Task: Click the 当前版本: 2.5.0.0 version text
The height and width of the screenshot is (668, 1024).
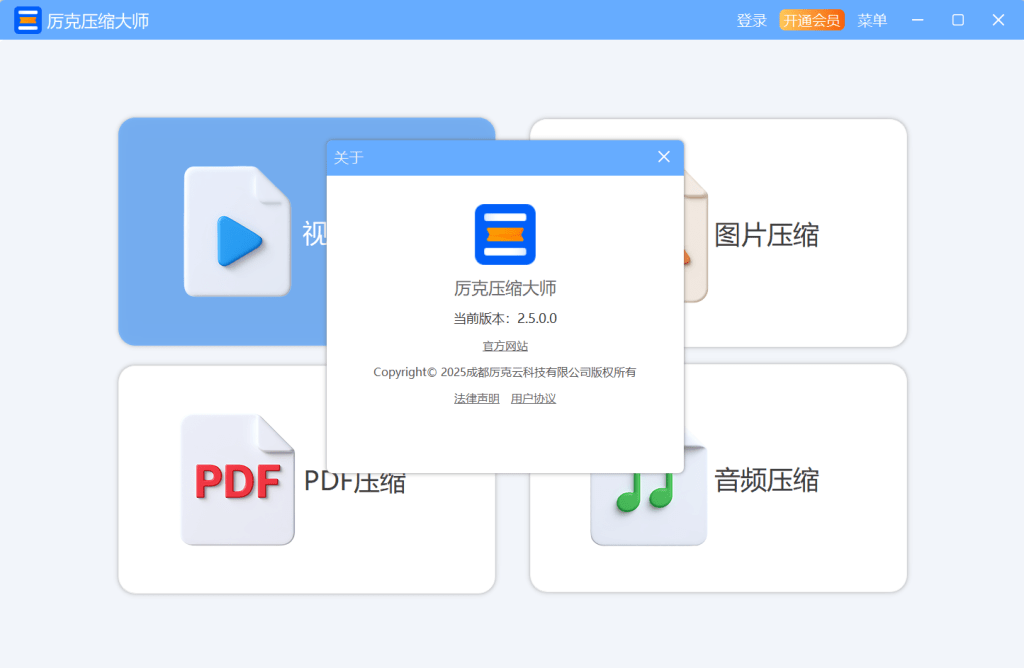Action: tap(505, 319)
